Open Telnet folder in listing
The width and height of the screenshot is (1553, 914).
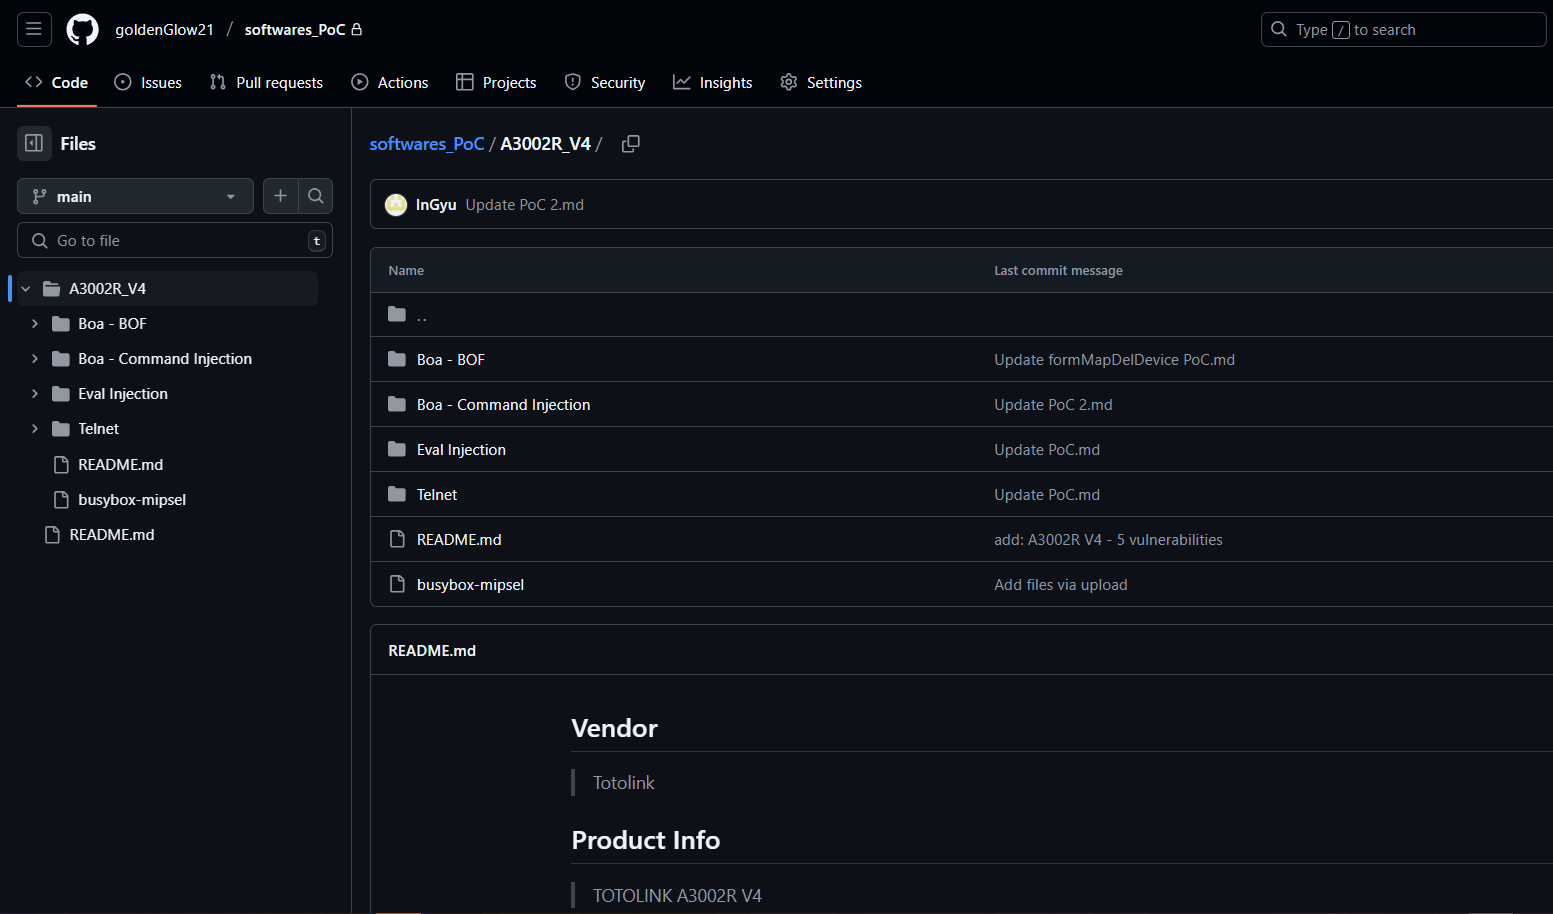(x=437, y=495)
